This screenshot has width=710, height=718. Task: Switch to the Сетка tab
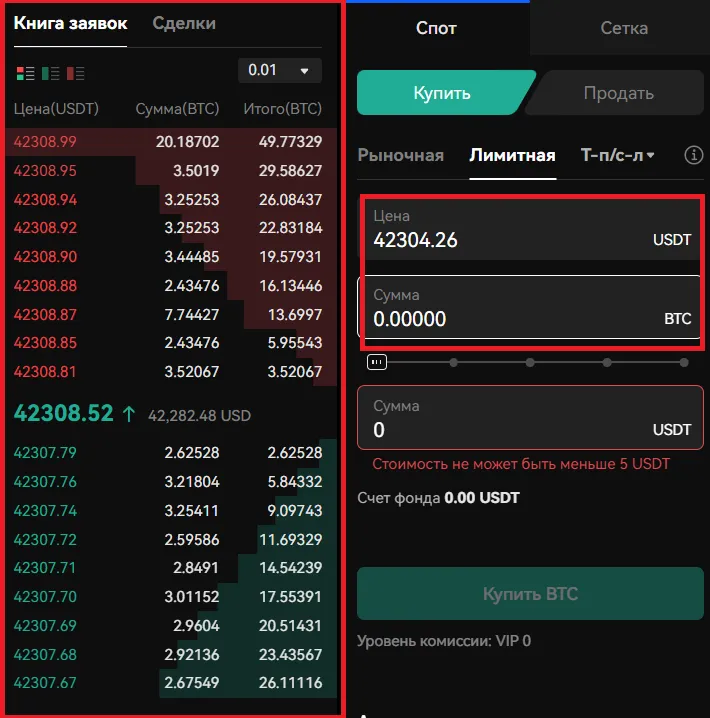[624, 28]
